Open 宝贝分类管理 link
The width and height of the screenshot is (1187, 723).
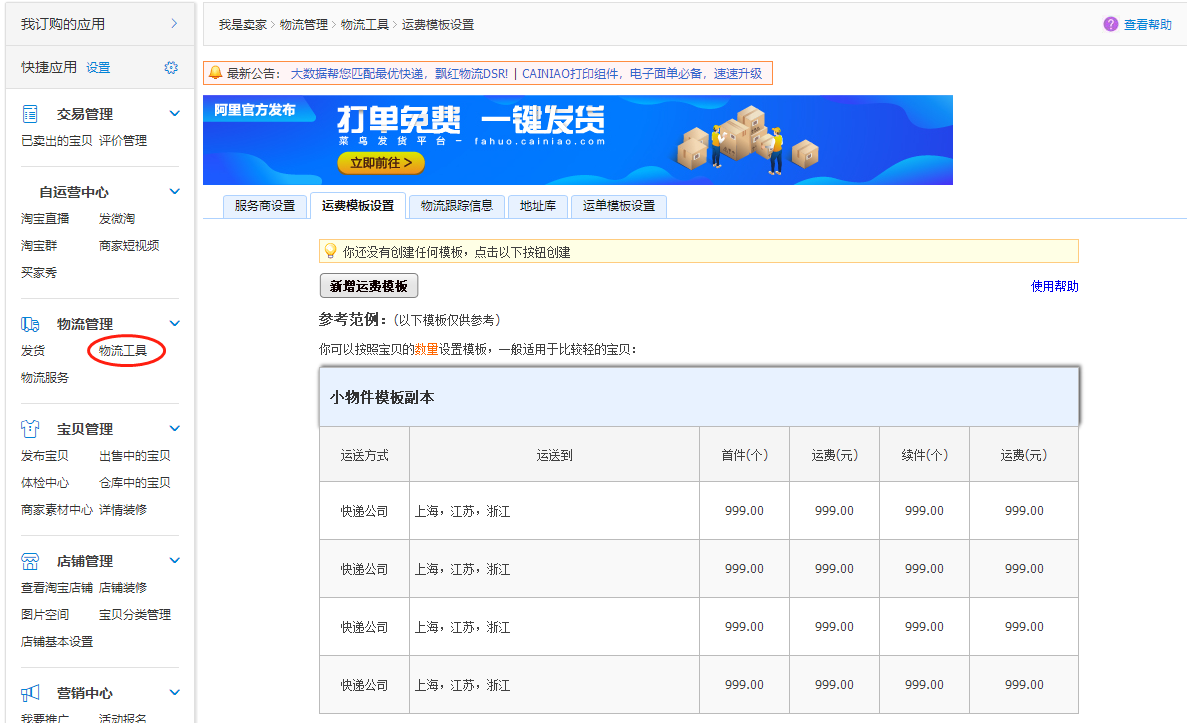click(135, 615)
